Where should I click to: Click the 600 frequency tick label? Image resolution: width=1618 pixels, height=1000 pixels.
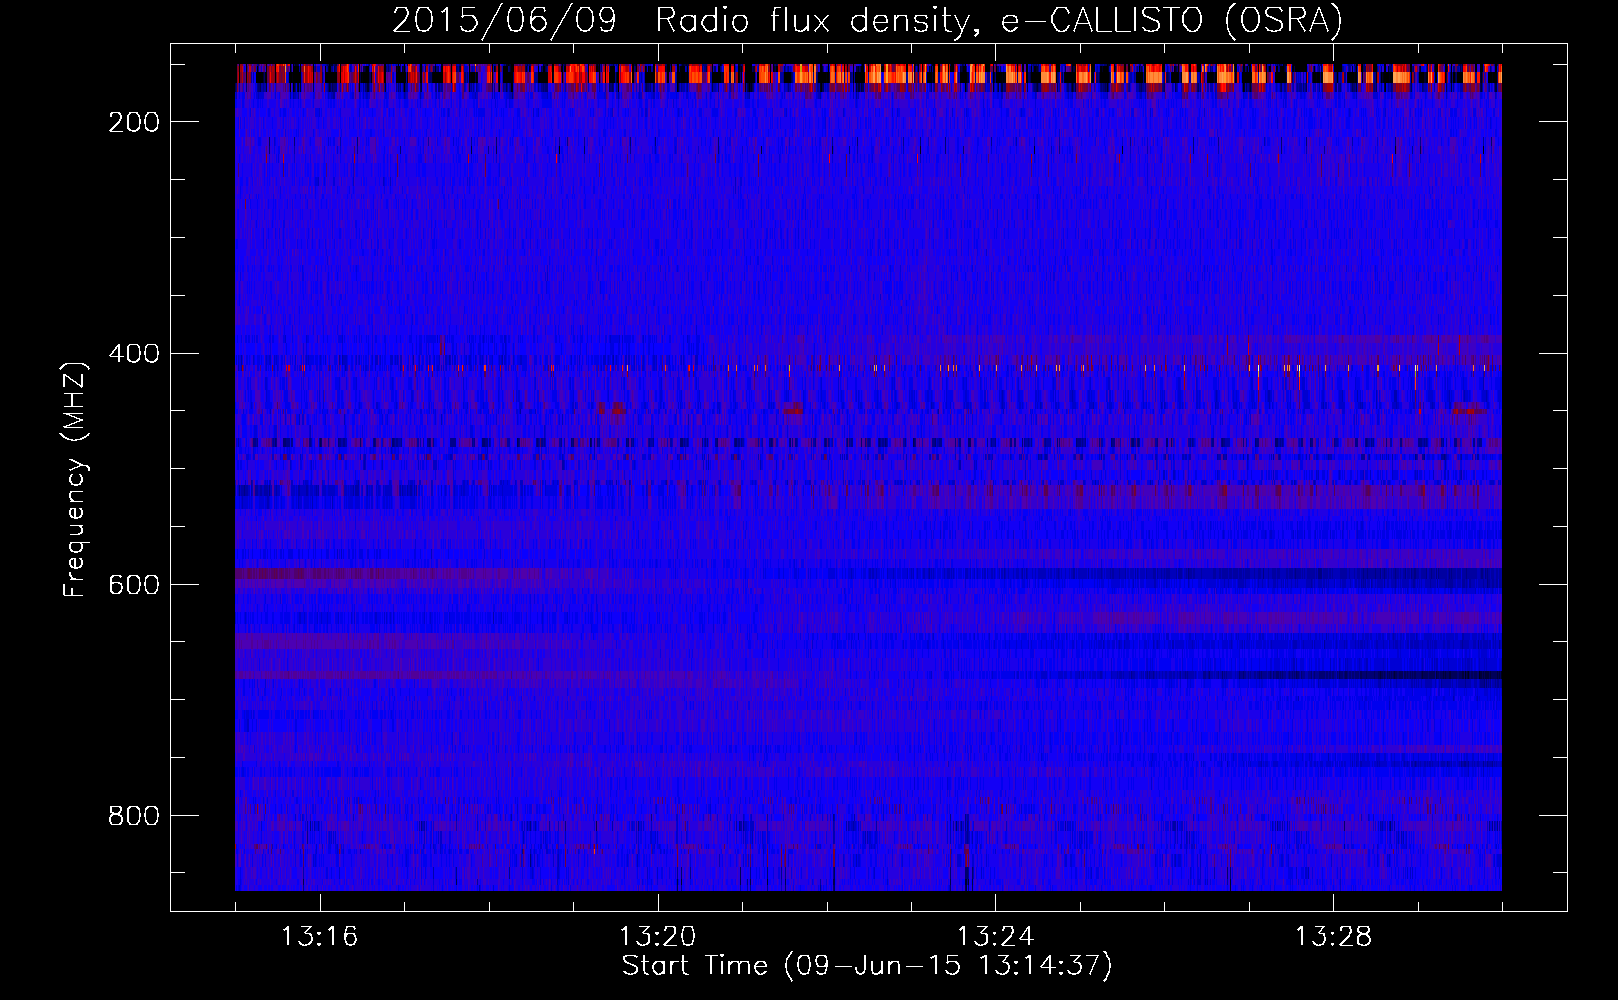click(134, 585)
